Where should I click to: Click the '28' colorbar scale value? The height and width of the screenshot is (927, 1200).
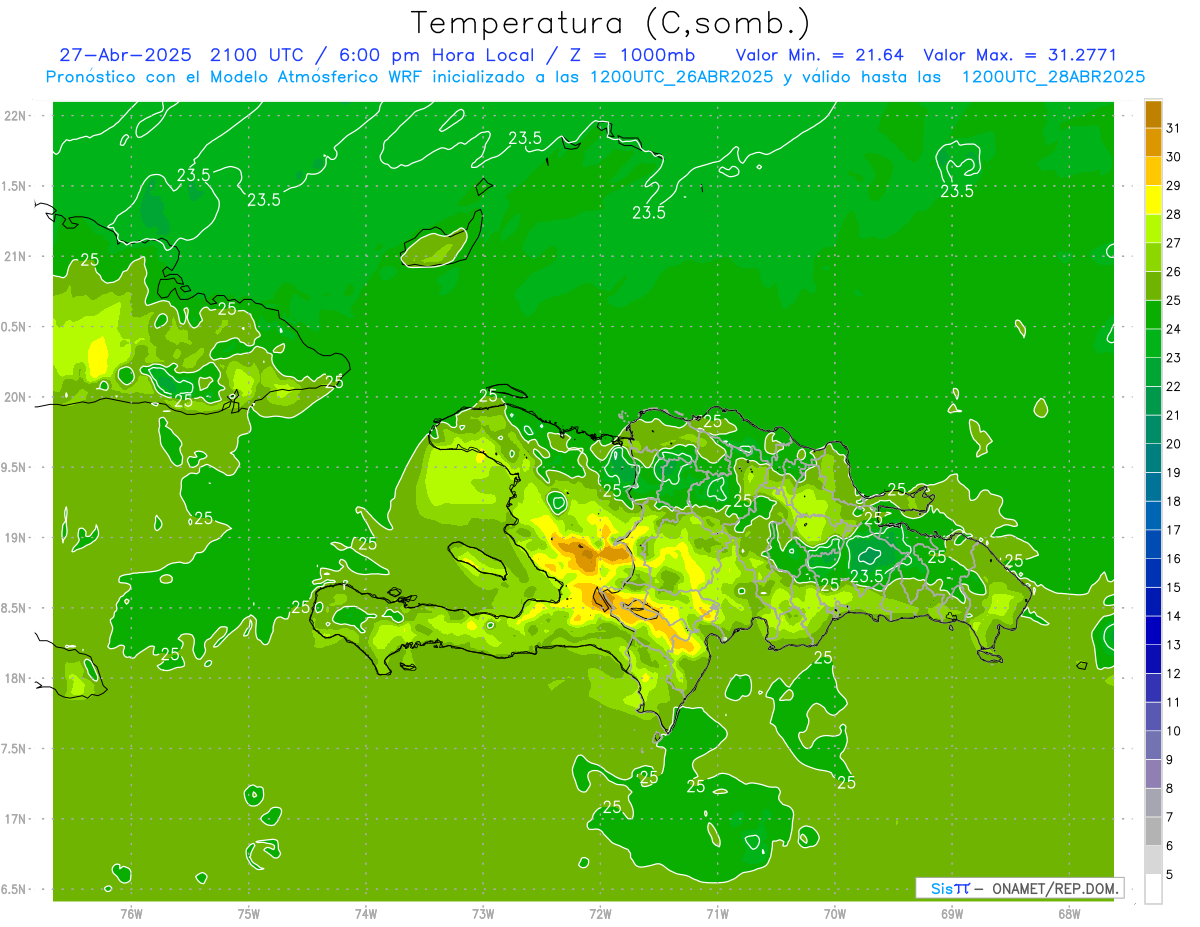click(1174, 214)
